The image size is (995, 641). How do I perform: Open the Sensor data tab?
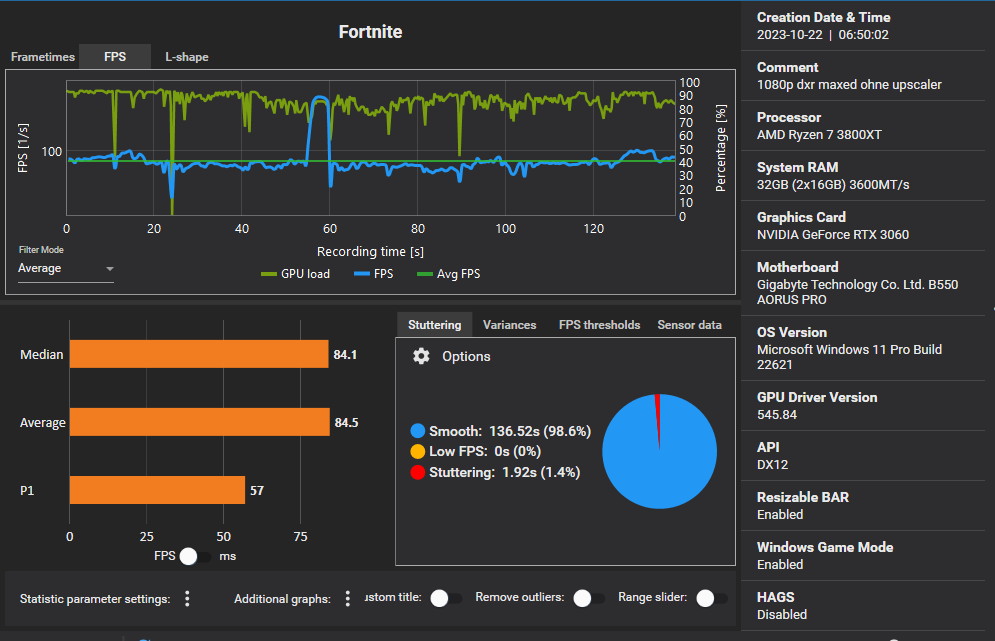click(x=689, y=324)
